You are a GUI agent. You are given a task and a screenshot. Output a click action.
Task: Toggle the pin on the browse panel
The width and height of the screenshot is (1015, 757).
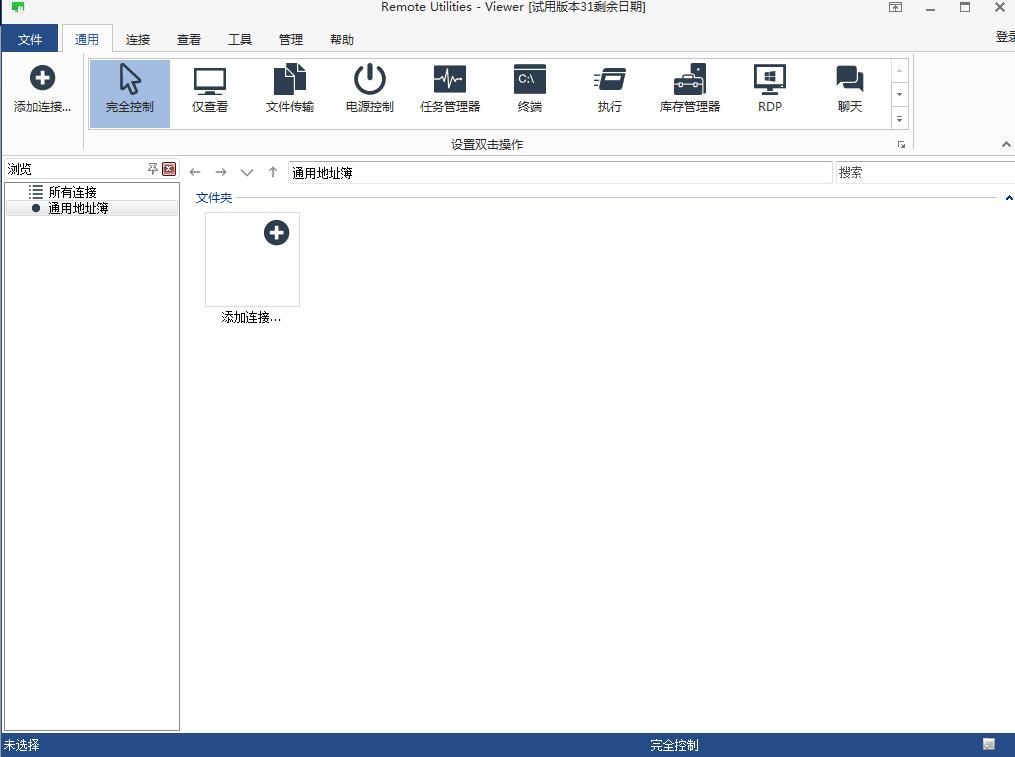click(x=153, y=169)
